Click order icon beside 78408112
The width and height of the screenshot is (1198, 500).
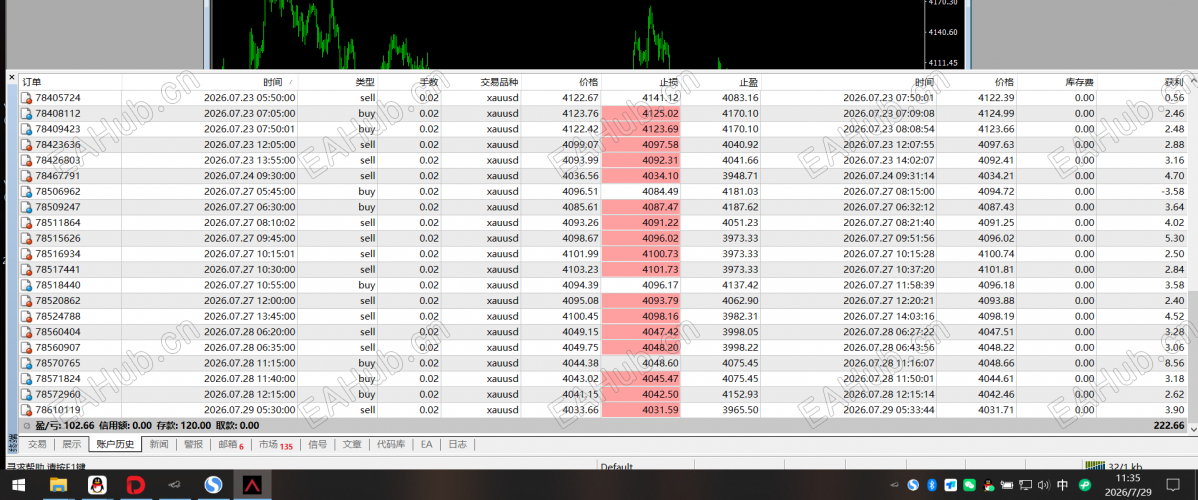pyautogui.click(x=26, y=114)
